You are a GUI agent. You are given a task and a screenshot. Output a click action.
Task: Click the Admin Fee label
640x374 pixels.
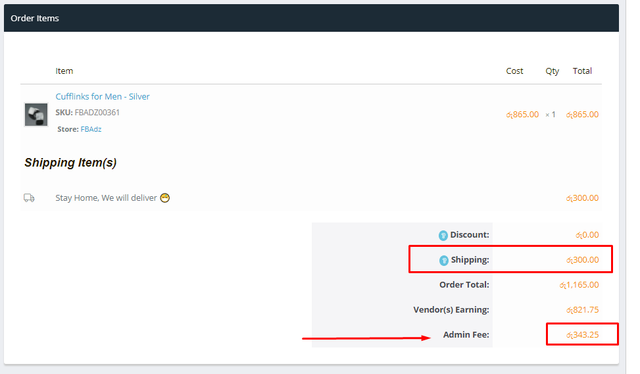pos(466,334)
